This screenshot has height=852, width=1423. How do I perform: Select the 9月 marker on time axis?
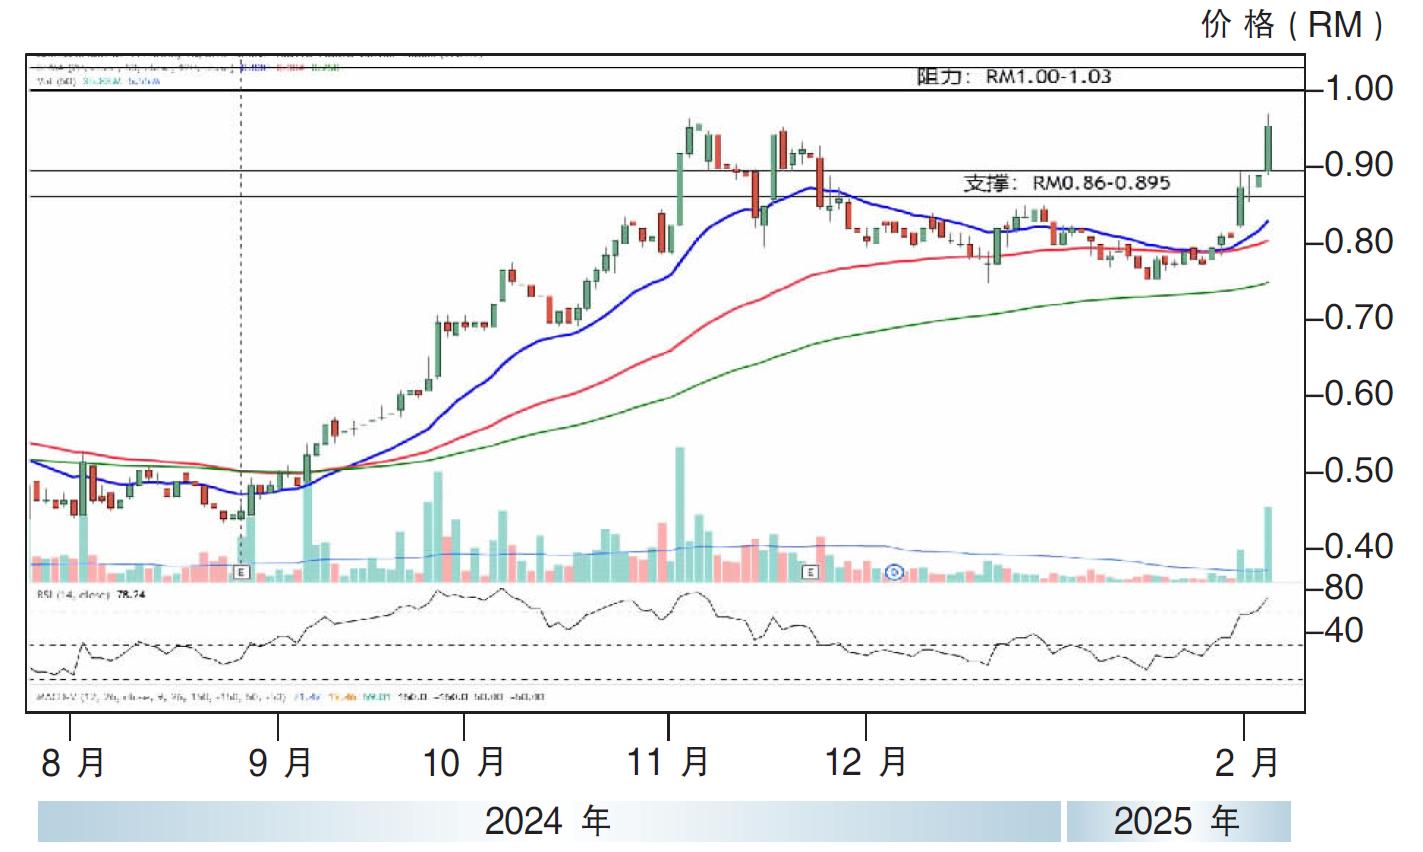[281, 763]
